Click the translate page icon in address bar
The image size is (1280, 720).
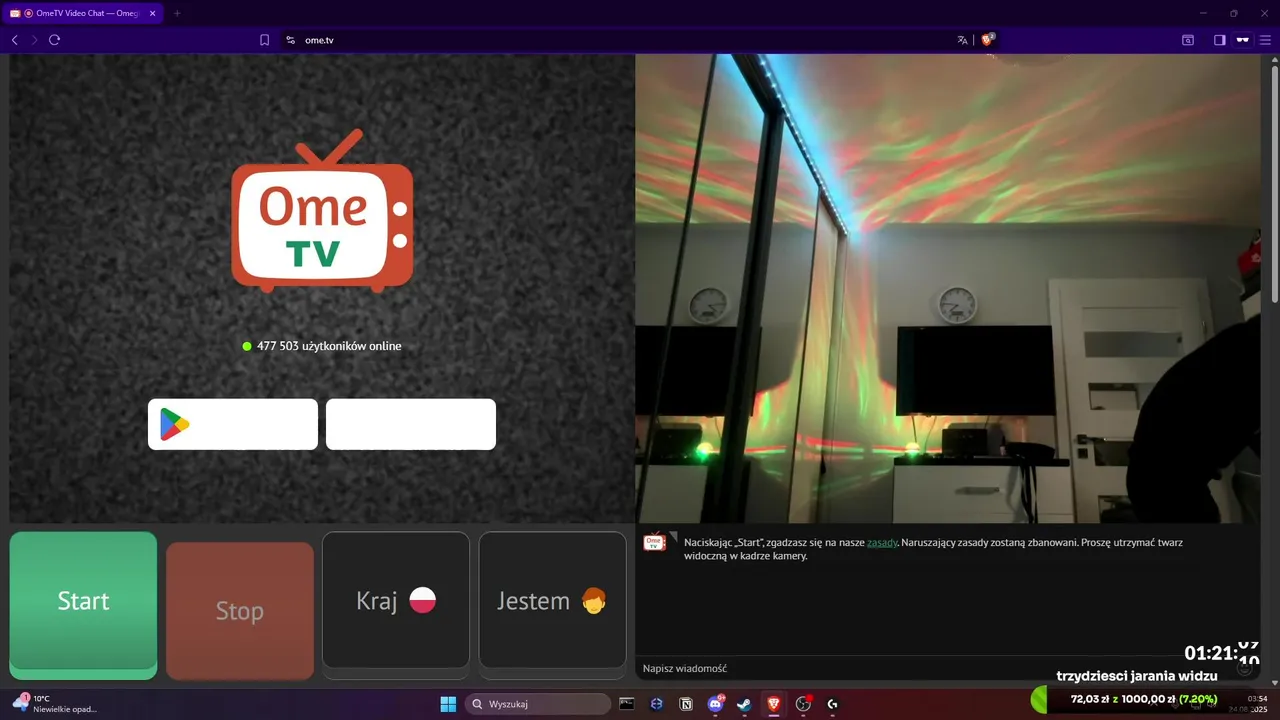(x=962, y=40)
